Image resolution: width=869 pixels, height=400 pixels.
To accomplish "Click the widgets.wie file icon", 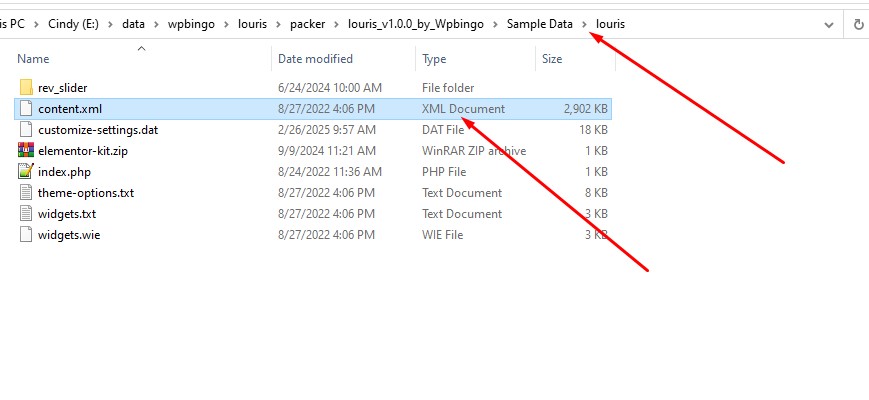I will (27, 235).
